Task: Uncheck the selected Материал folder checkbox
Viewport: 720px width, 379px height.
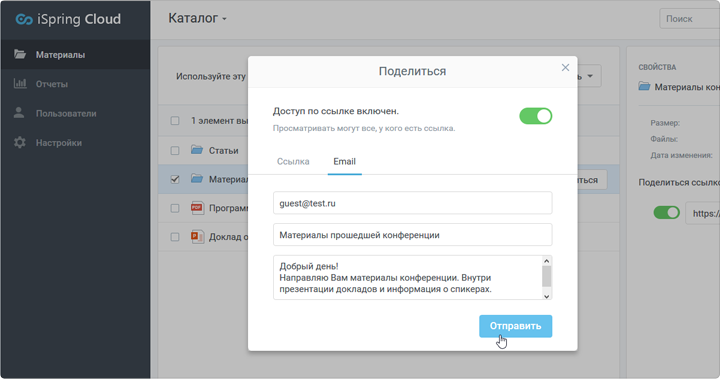Action: (175, 179)
